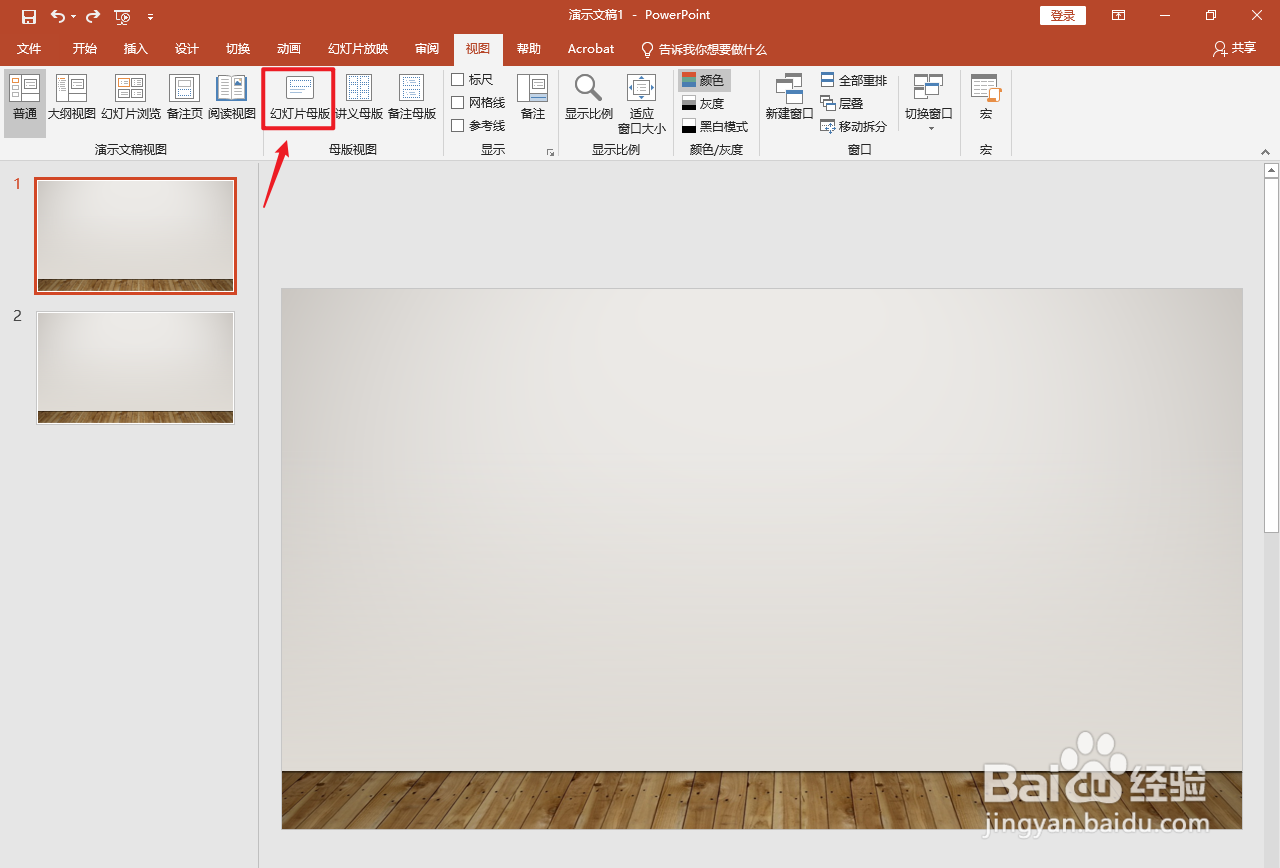Viewport: 1280px width, 868px height.
Task: Open 显示比例 zoom dialog
Action: (589, 98)
